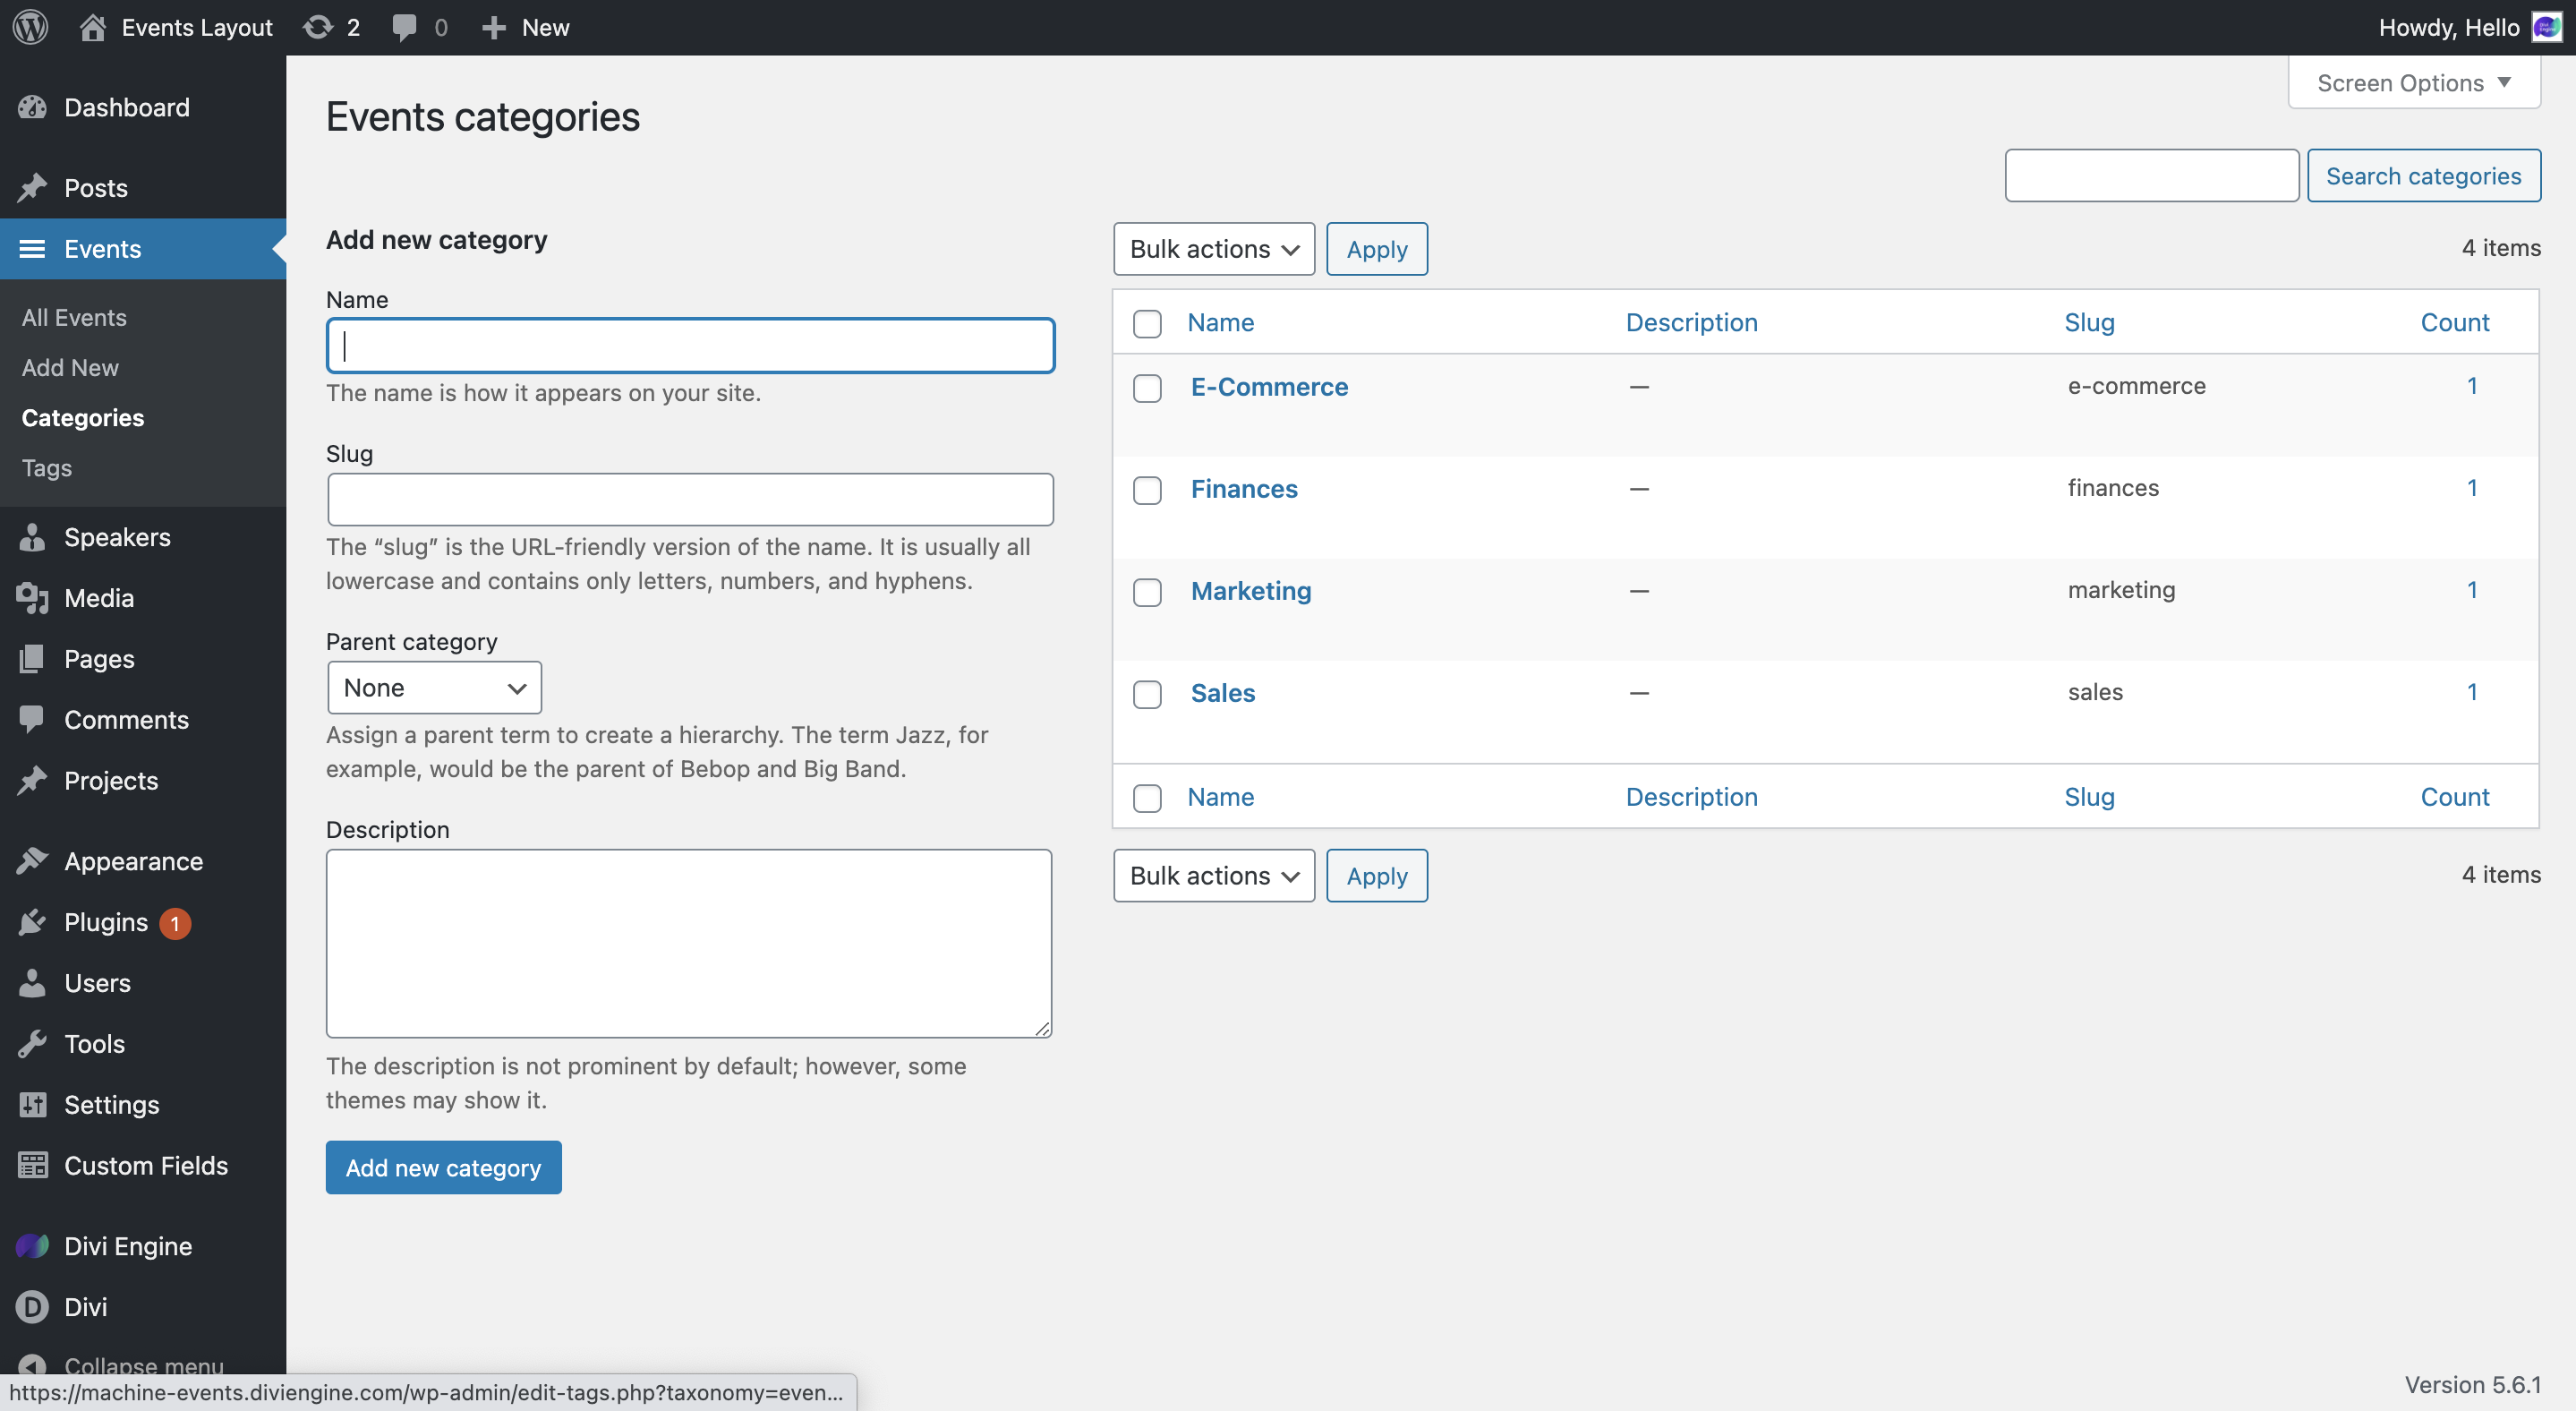Open the Finances category link

(1244, 489)
